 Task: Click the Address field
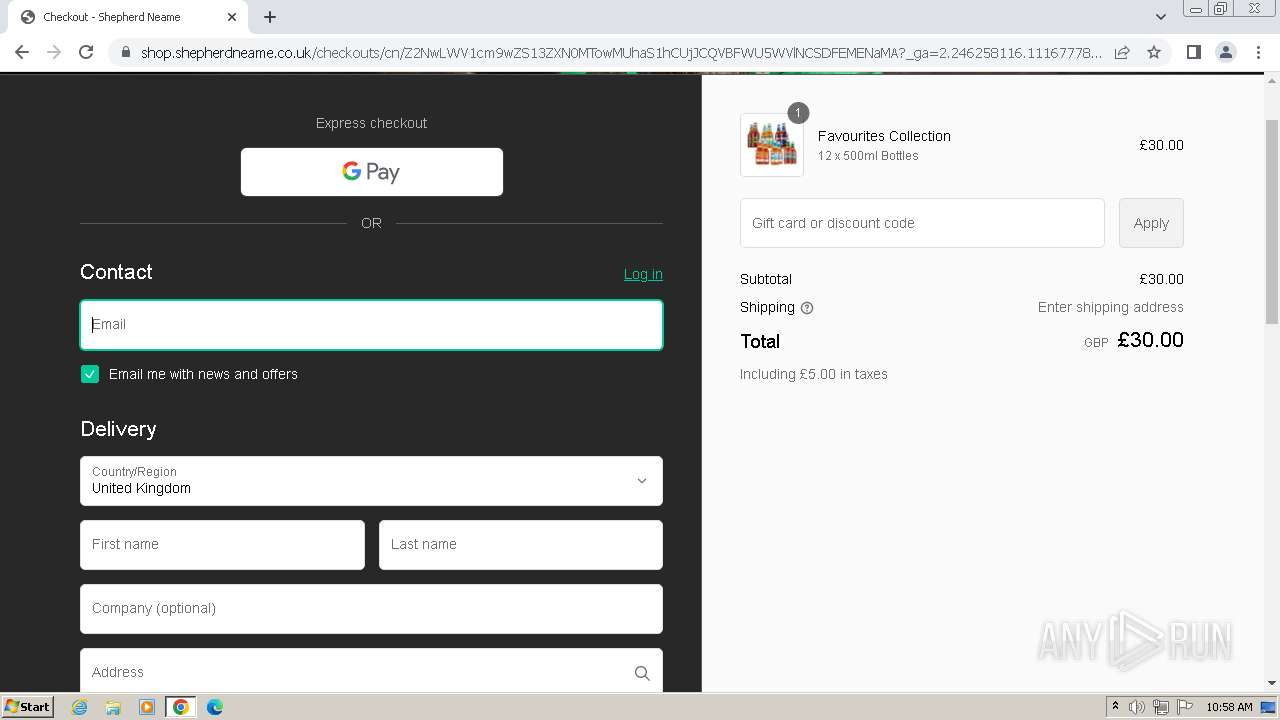click(x=371, y=670)
